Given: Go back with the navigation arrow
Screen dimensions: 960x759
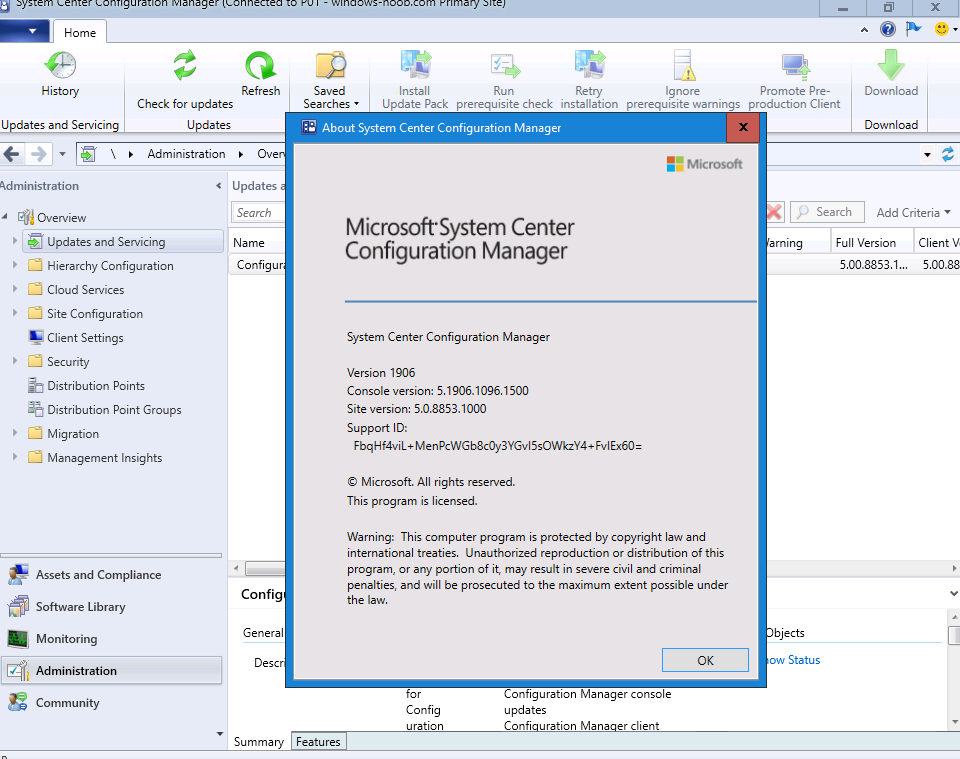Looking at the screenshot, I should (12, 154).
